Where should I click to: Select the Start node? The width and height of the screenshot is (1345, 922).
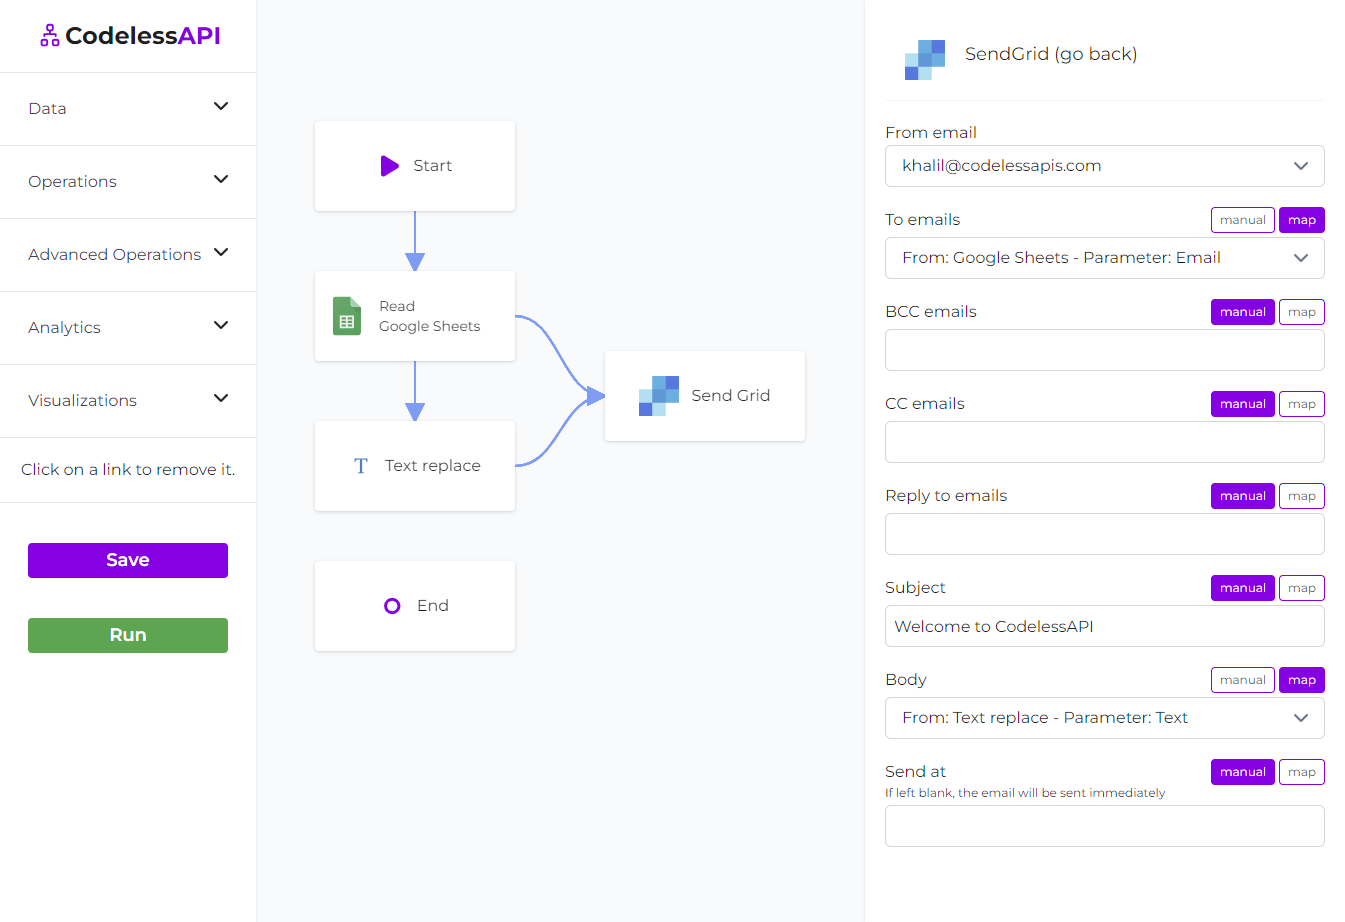[x=415, y=166]
